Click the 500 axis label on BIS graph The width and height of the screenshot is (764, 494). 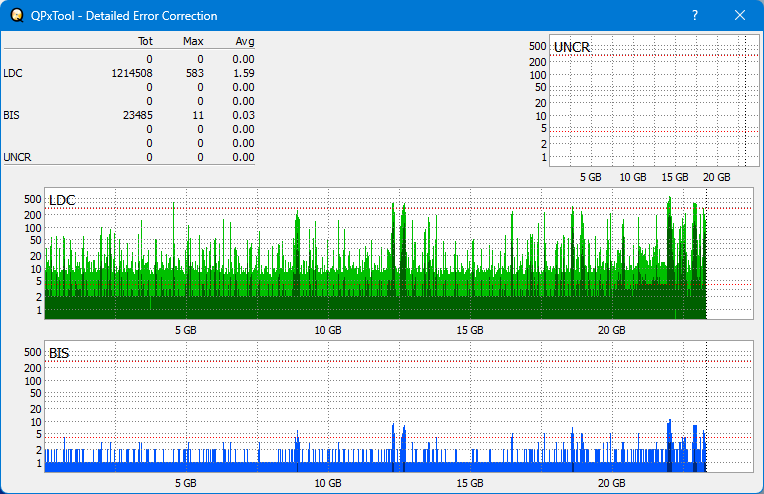[33, 352]
